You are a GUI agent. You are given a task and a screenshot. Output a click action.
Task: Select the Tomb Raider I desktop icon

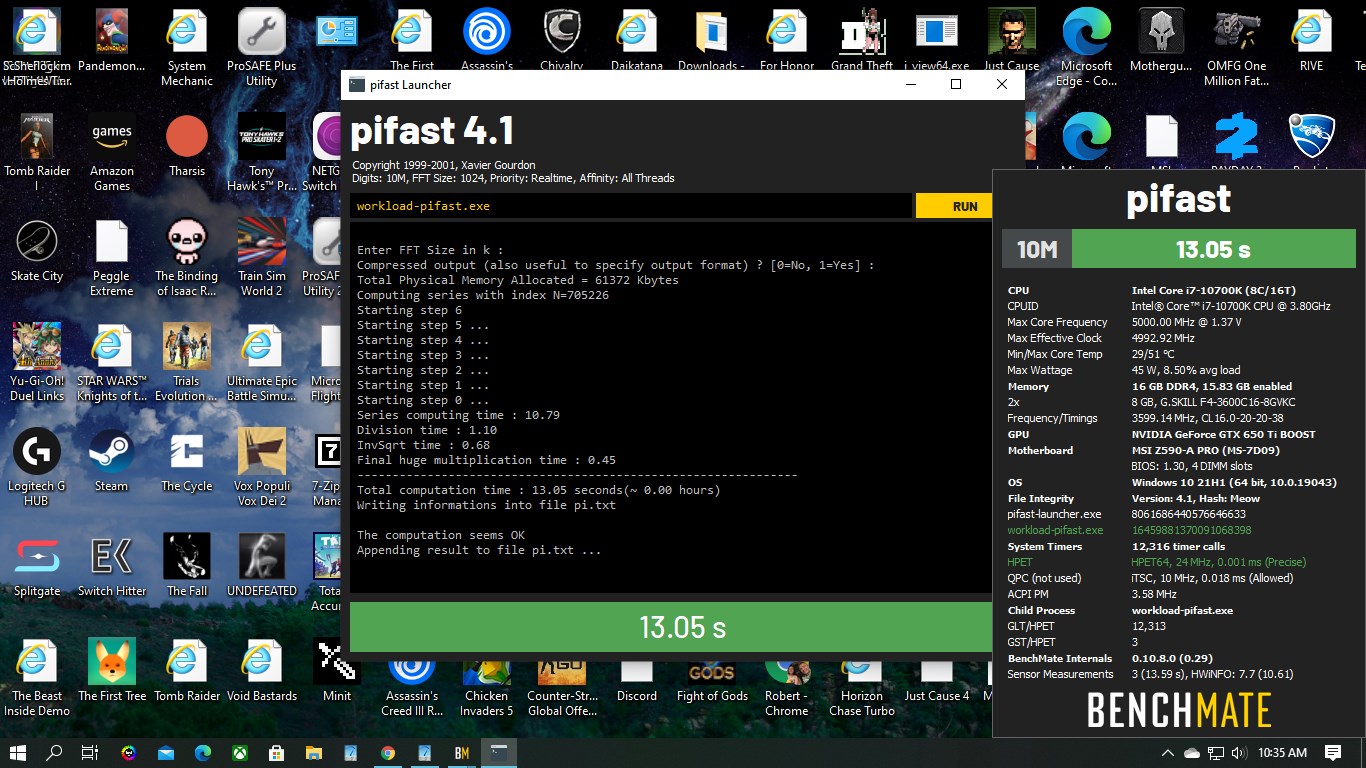[x=37, y=152]
